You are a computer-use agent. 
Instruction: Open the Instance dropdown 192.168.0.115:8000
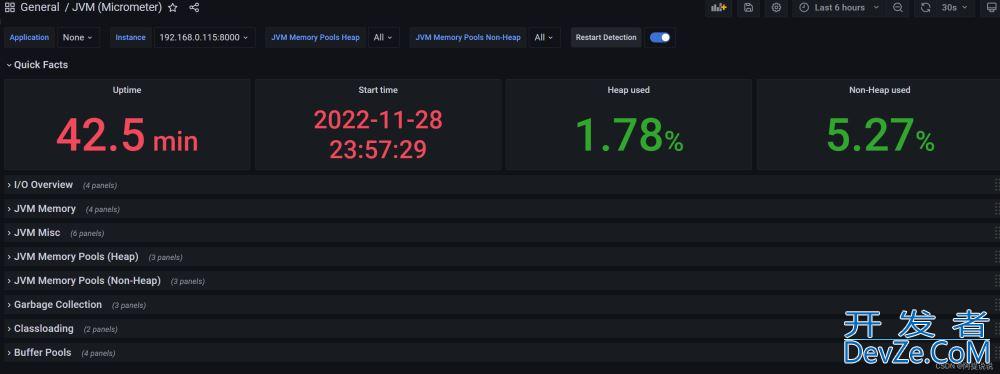(204, 37)
